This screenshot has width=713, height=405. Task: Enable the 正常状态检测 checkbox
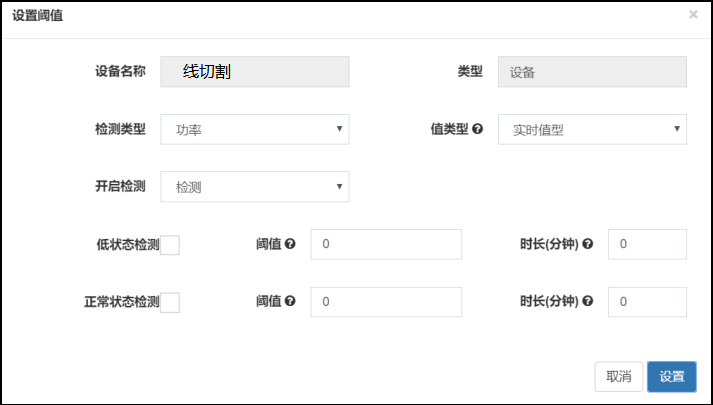click(170, 303)
